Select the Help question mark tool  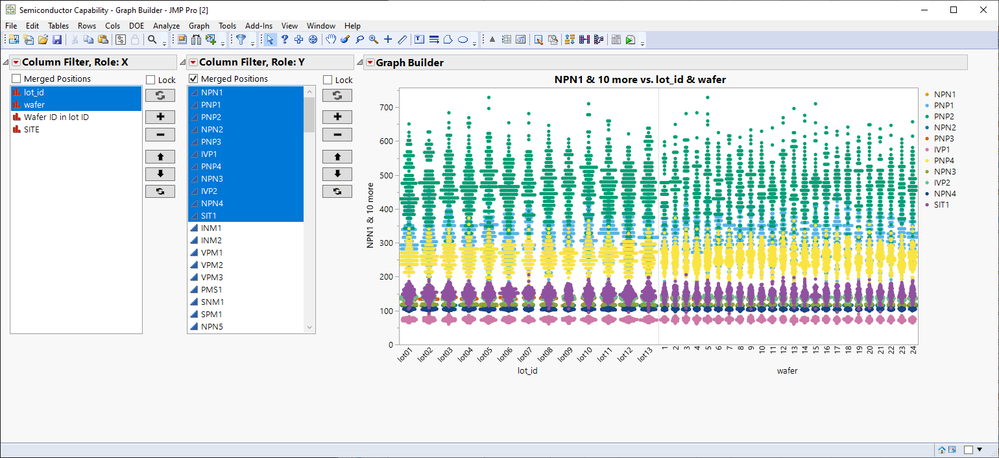pos(284,40)
